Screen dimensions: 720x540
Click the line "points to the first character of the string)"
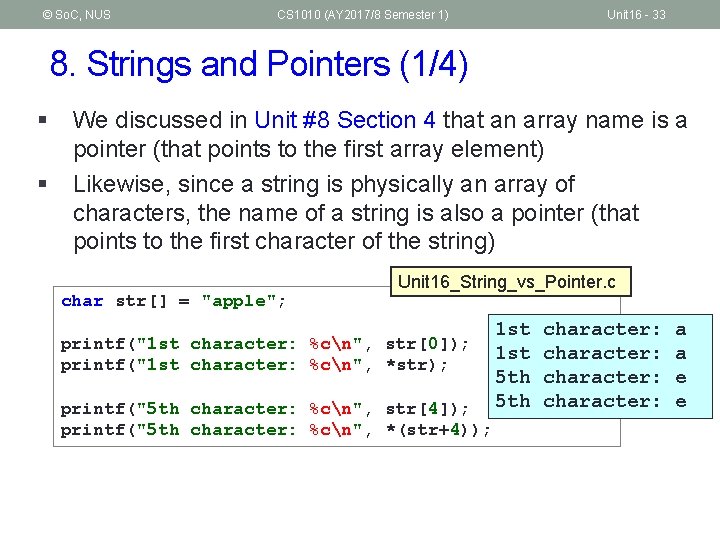(284, 242)
